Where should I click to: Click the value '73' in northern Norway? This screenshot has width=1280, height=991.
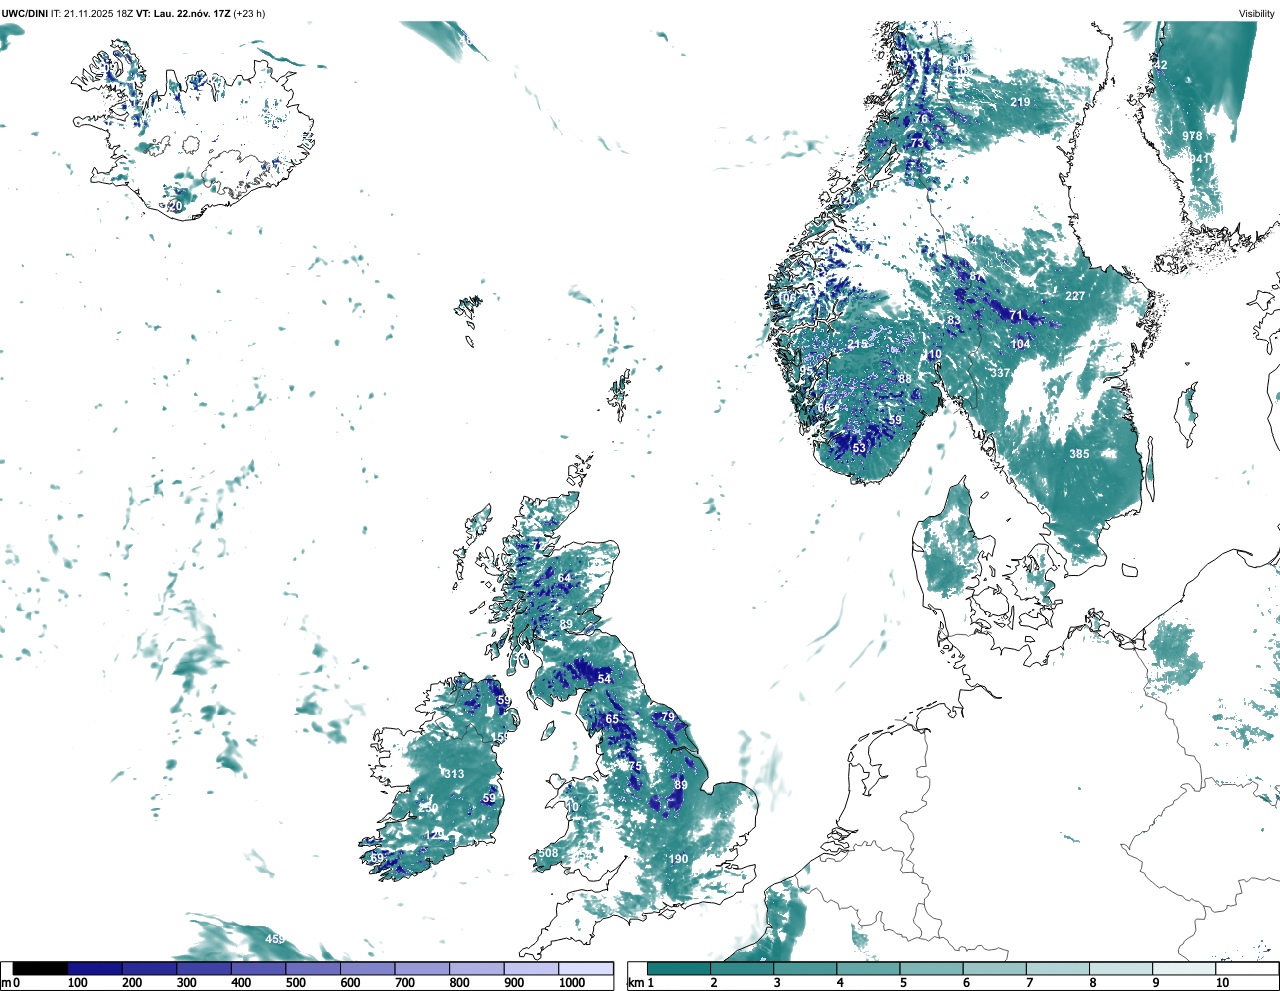(917, 143)
